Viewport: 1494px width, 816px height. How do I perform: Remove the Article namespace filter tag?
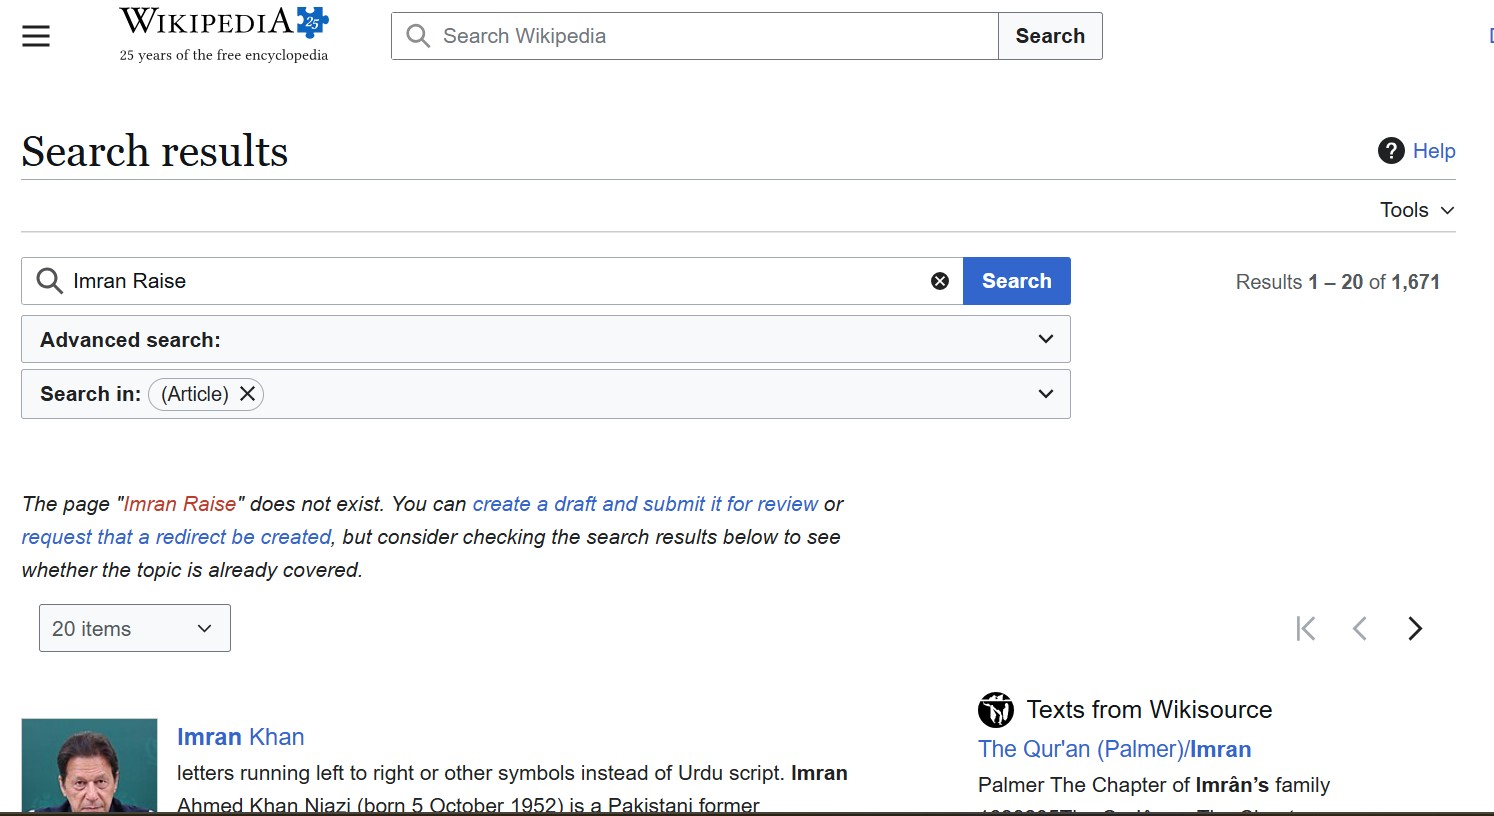tap(247, 394)
